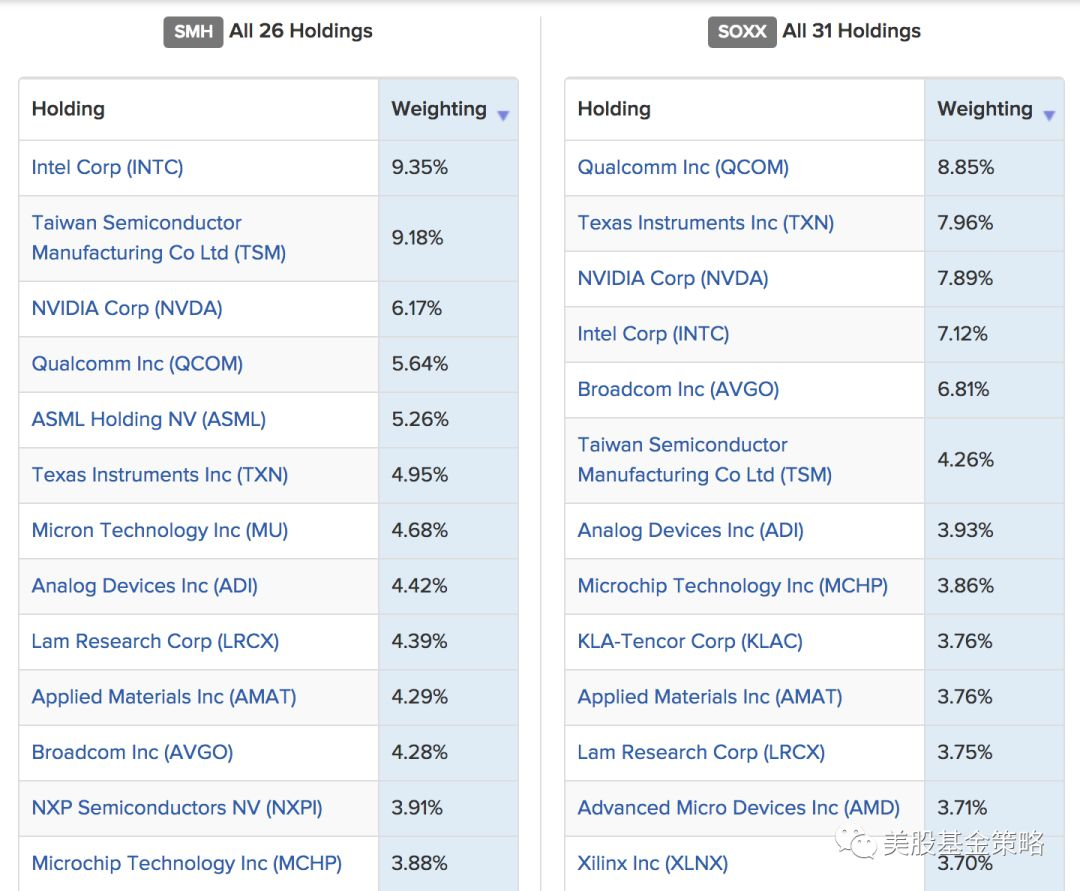Open Micron Technology Inc (MU) link
This screenshot has height=891, width=1080.
[160, 530]
